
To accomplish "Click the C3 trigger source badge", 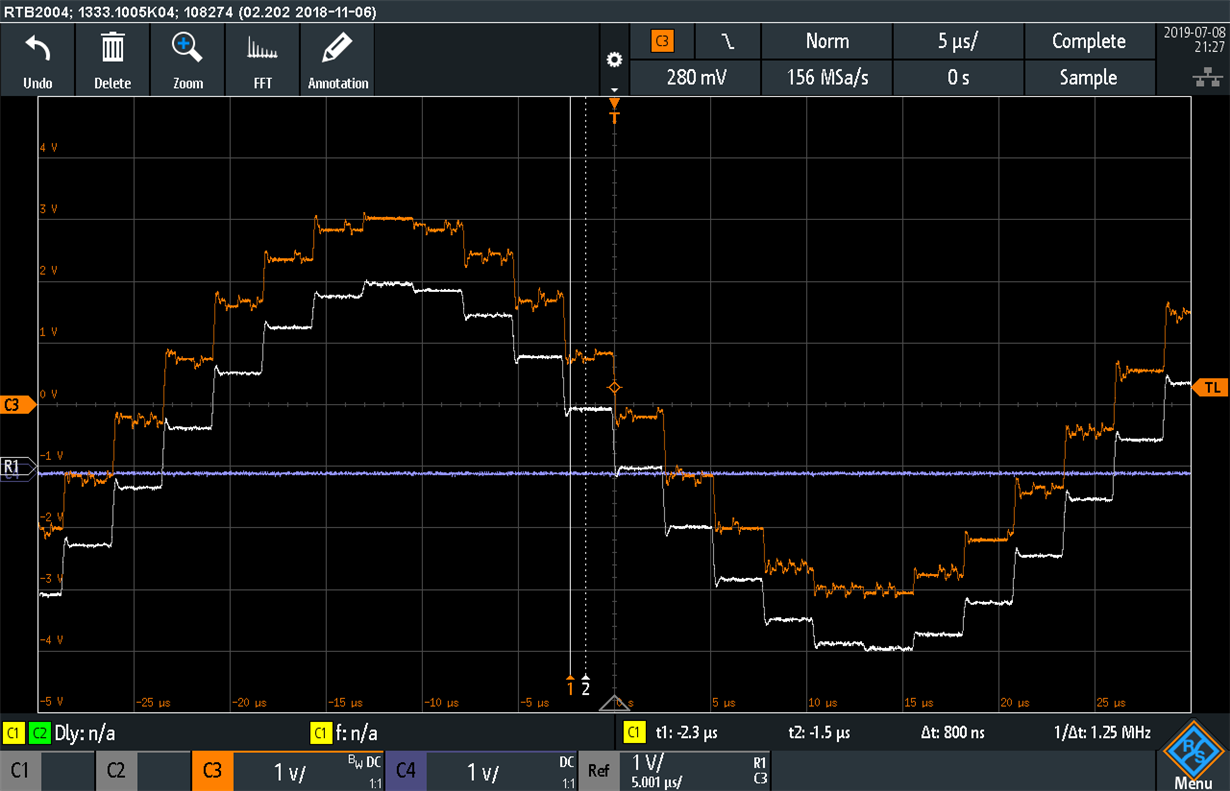I will coord(663,41).
